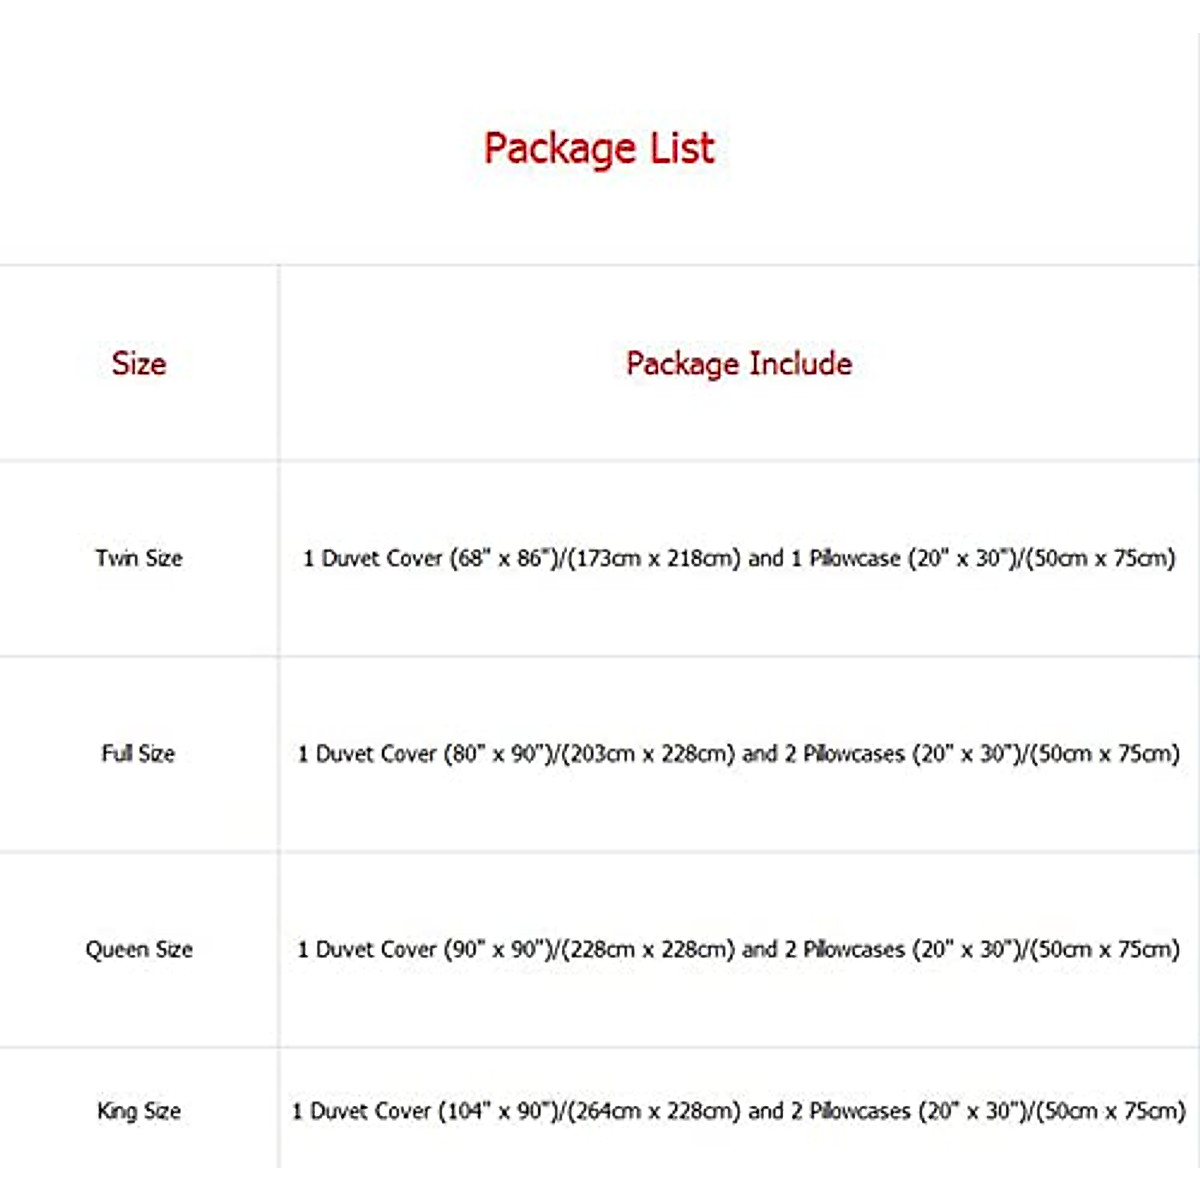This screenshot has height=1200, width=1200.
Task: Select the Queen Size row label
Action: [139, 949]
